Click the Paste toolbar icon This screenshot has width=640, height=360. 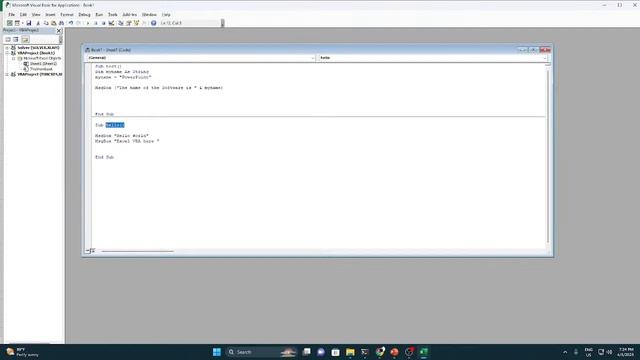point(53,23)
